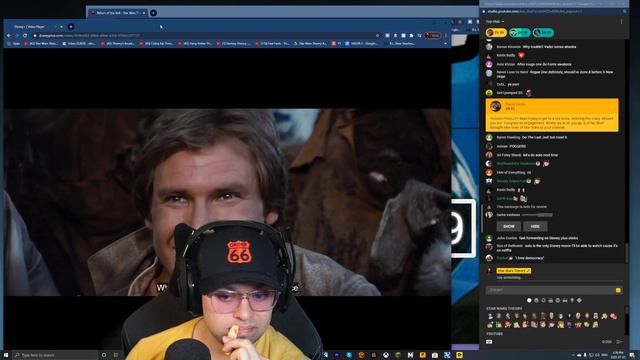The width and height of the screenshot is (640, 360).
Task: Select the 'POGGERS' chat message
Action: click(518, 146)
